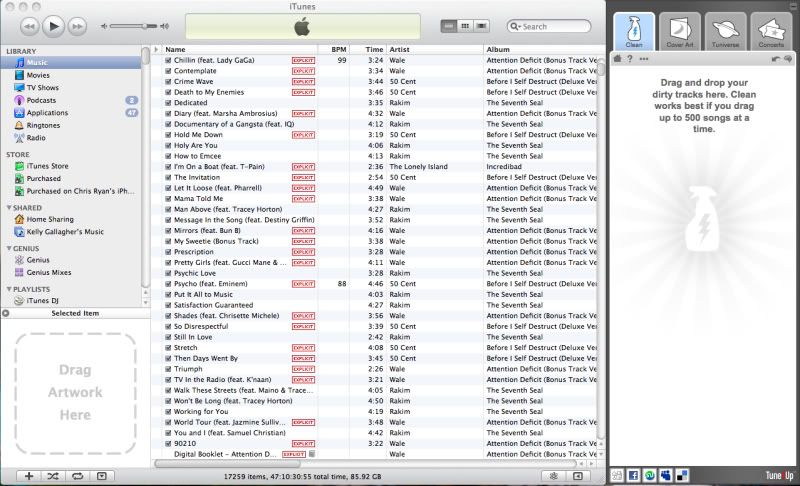
Task: Click the StumbleUpon icon in TuneUp
Action: pyautogui.click(x=649, y=476)
